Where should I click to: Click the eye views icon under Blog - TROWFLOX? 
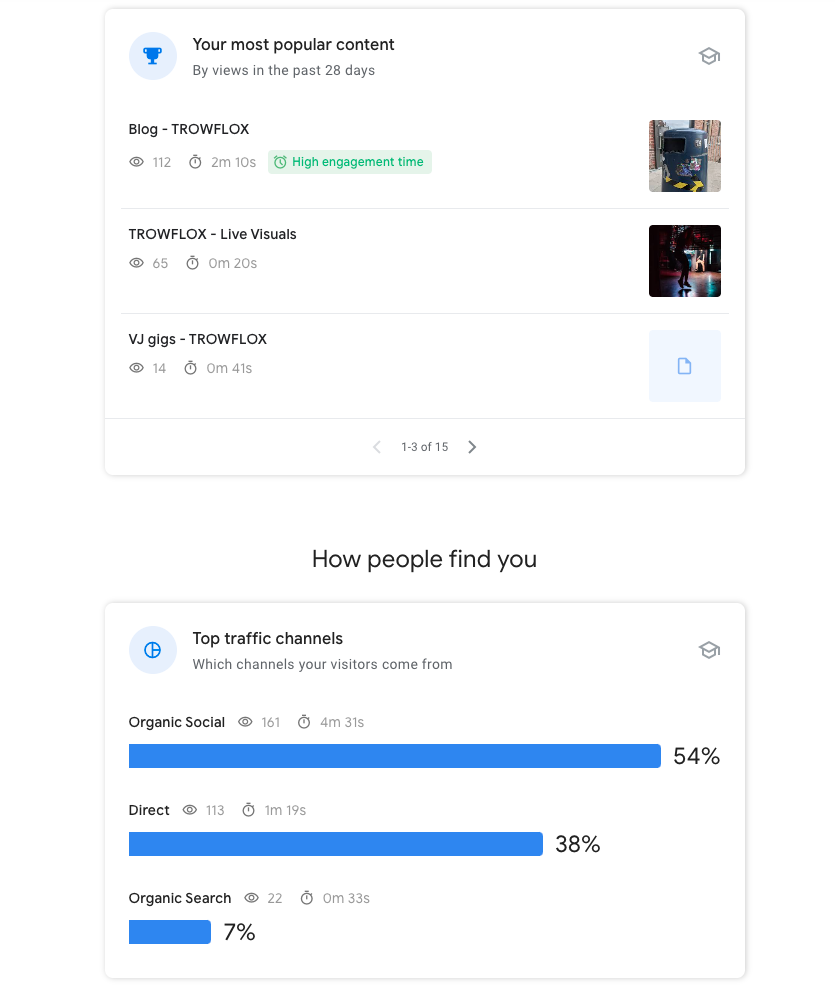point(136,162)
